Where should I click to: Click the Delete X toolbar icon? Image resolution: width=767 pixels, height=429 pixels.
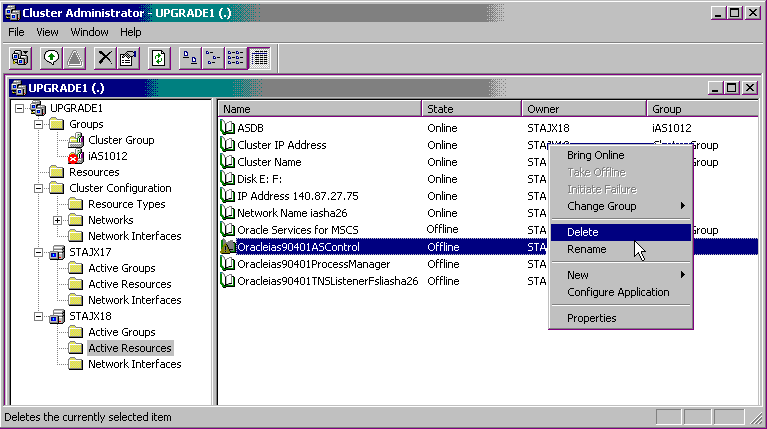pyautogui.click(x=105, y=58)
